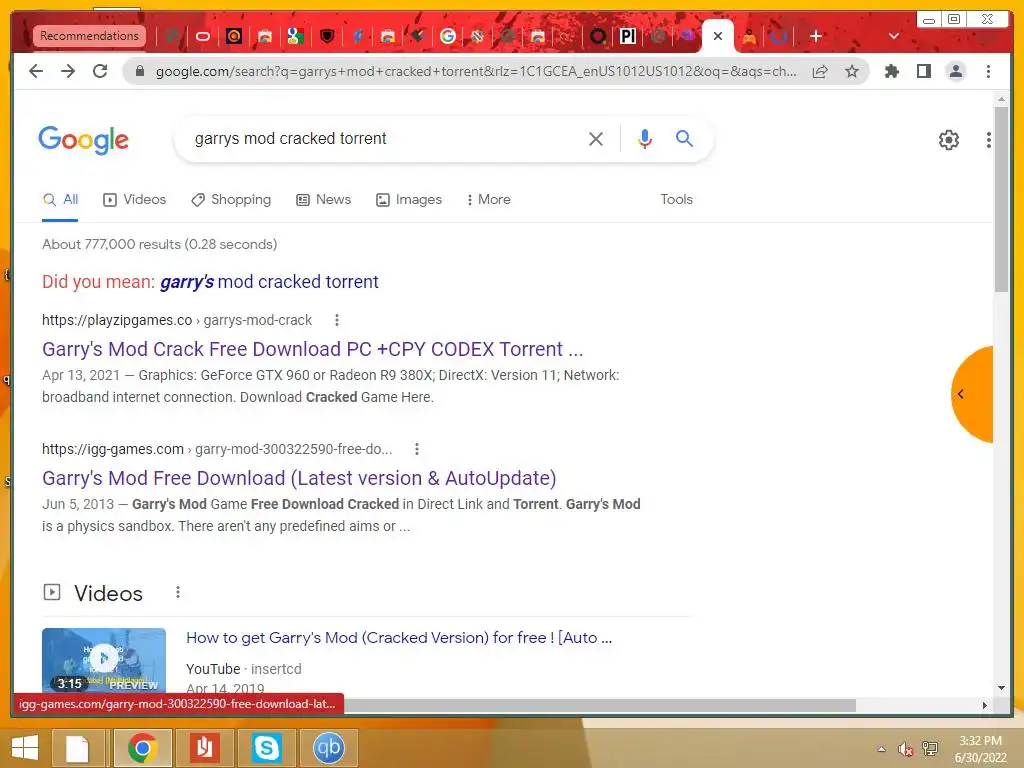Open the How to get Garry's Mod video
1024x768 pixels.
[x=399, y=637]
